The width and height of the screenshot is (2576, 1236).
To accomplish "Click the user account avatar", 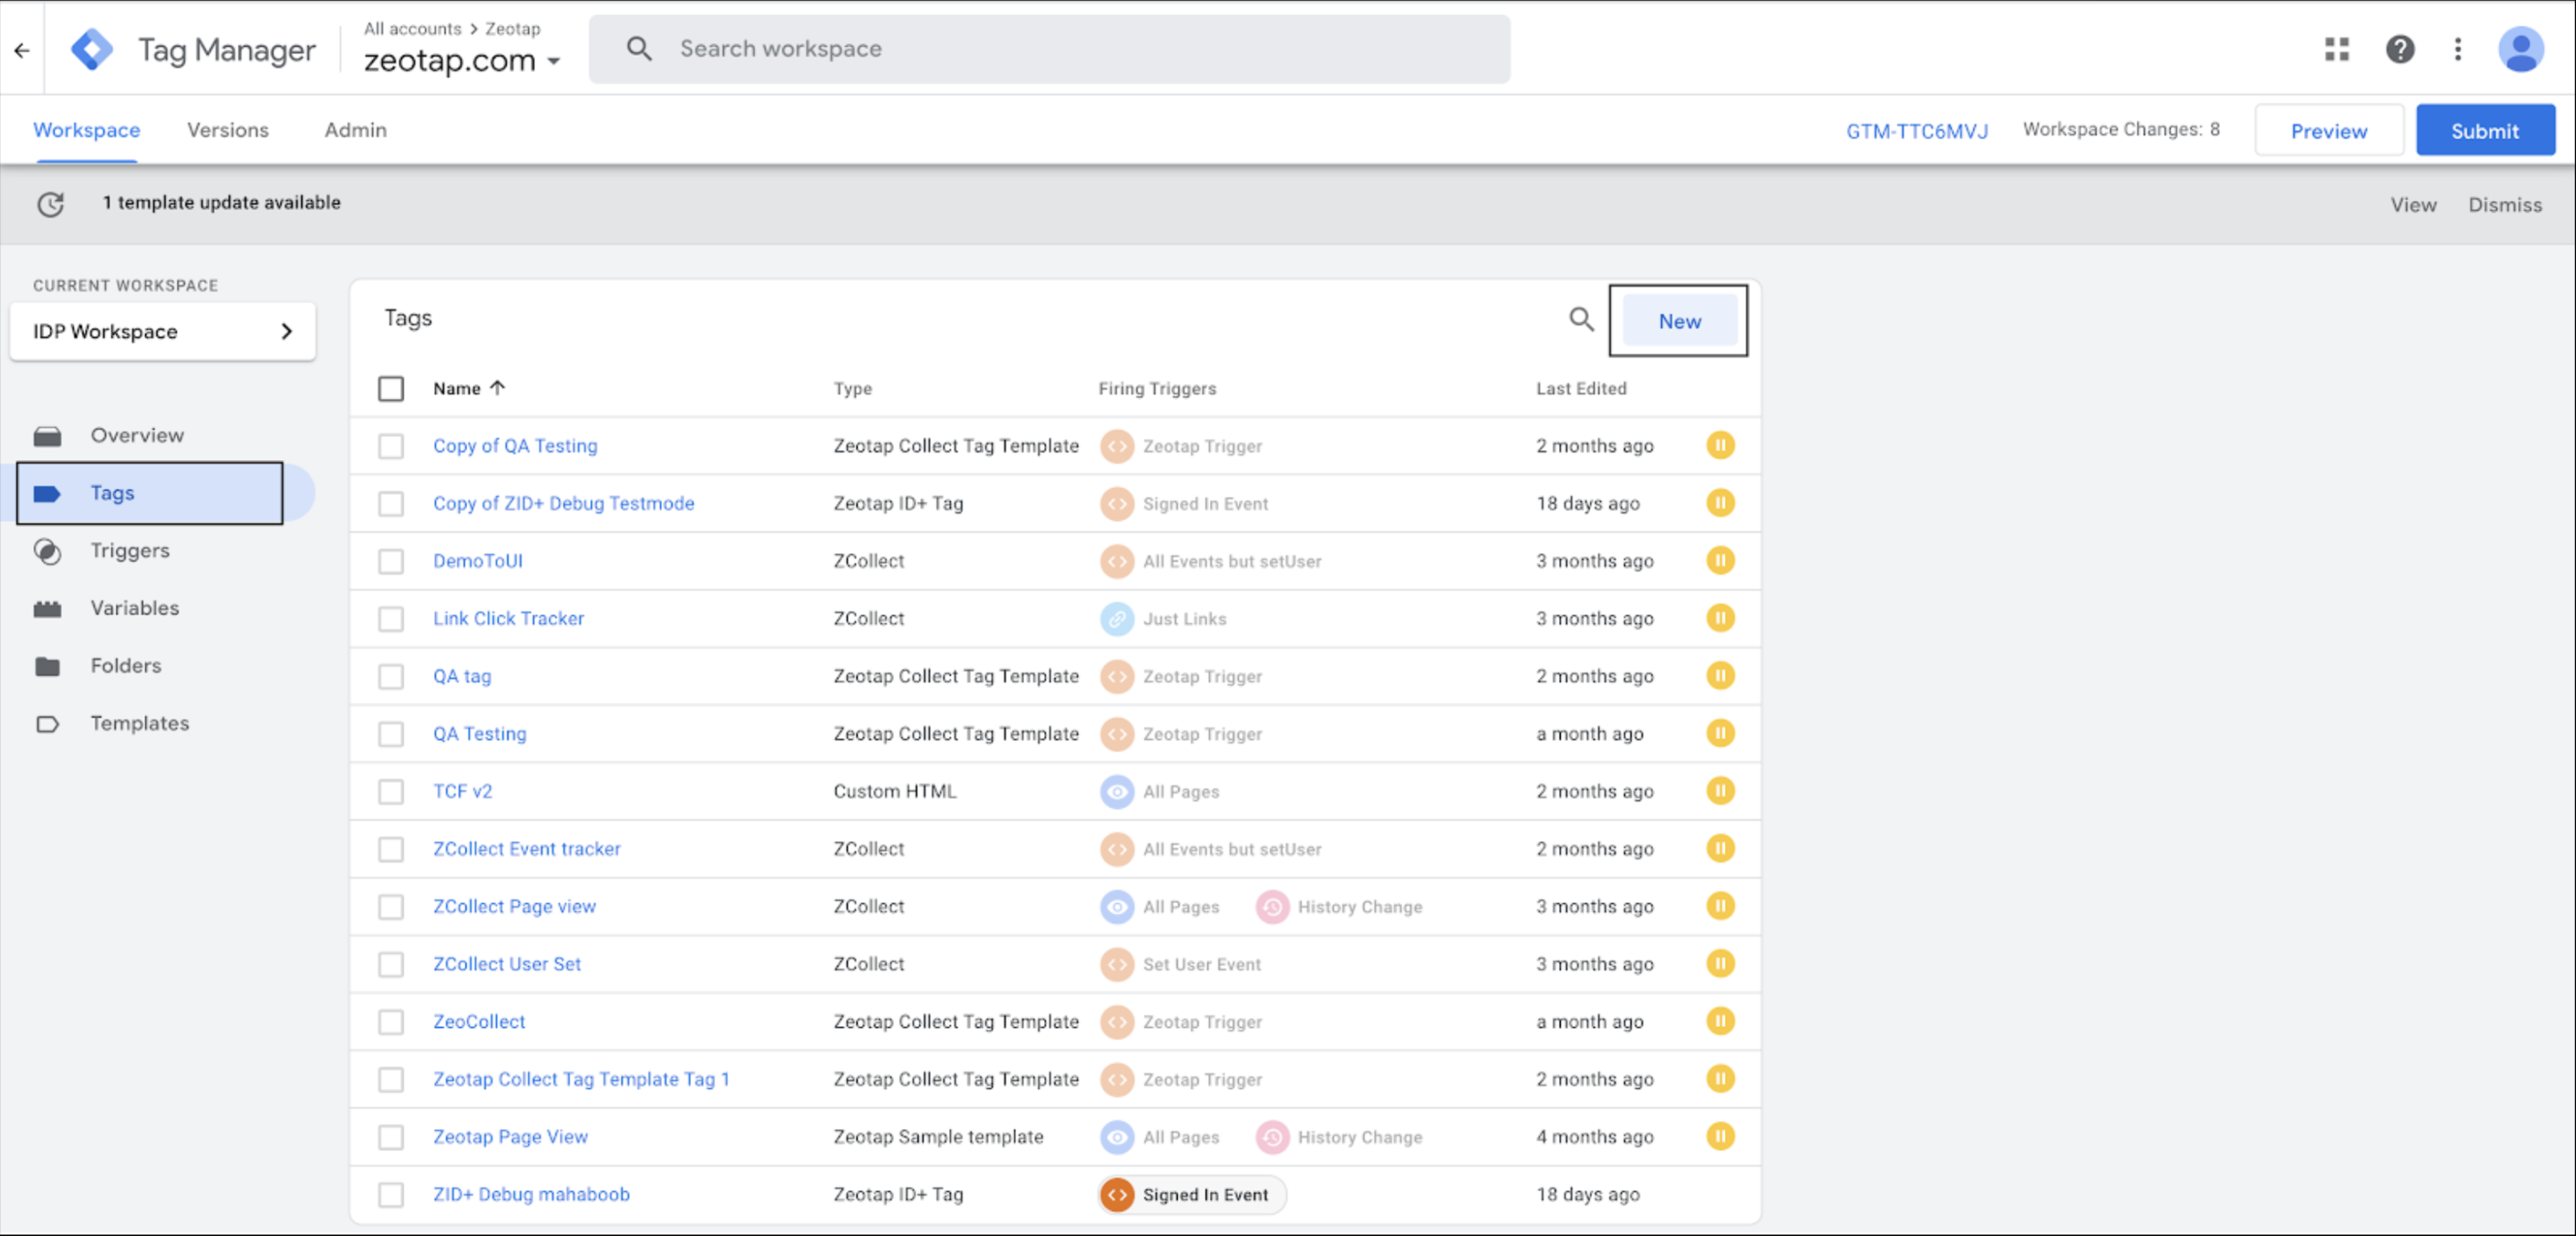I will point(2520,49).
